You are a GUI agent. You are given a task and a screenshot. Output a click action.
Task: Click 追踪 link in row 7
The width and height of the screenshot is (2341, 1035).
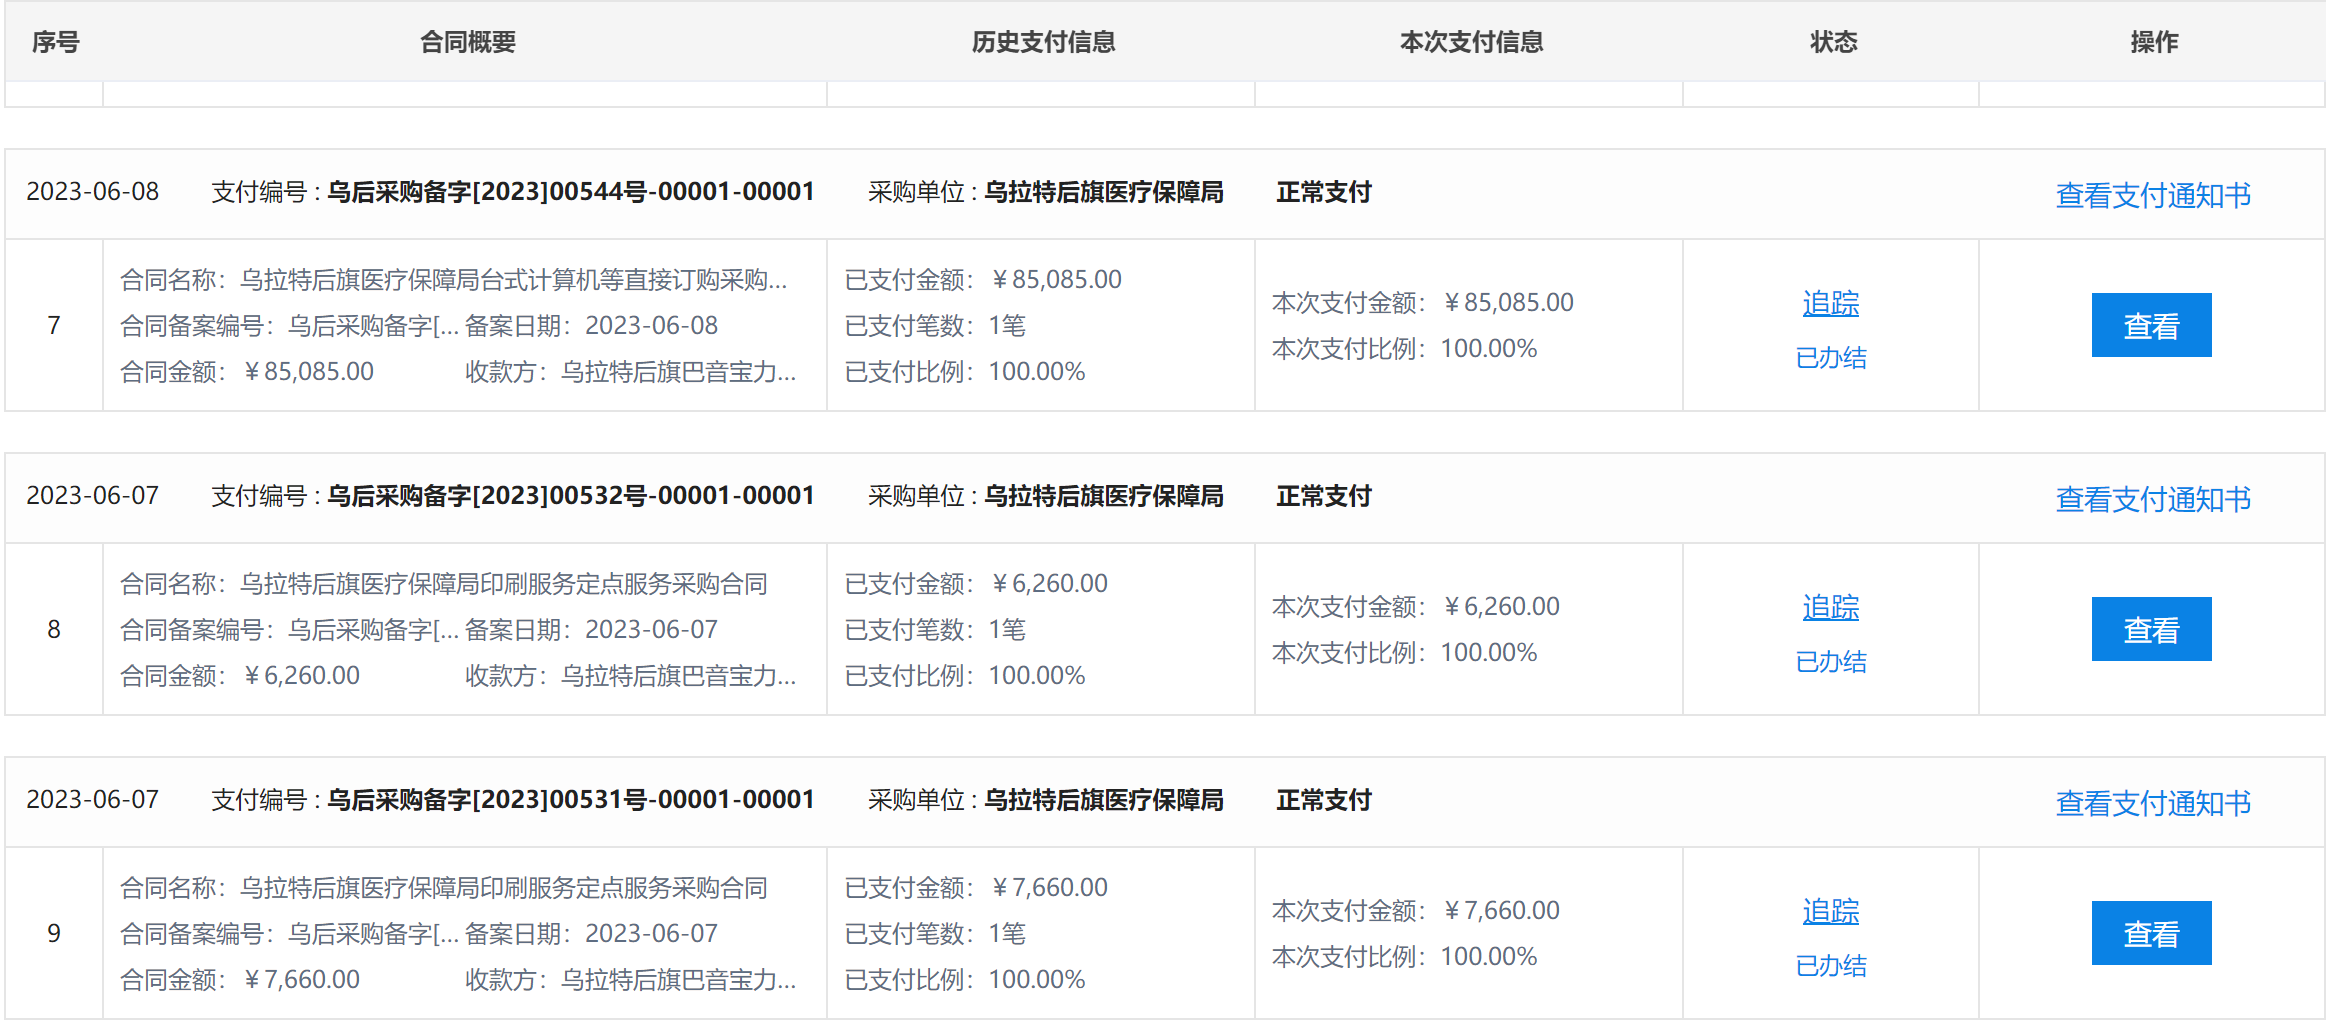coord(1831,303)
